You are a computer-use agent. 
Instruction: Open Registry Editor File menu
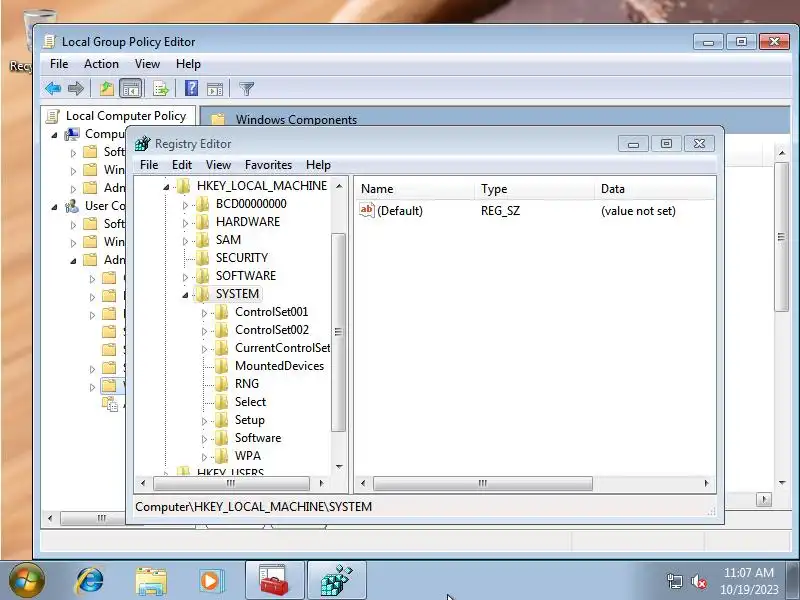149,165
